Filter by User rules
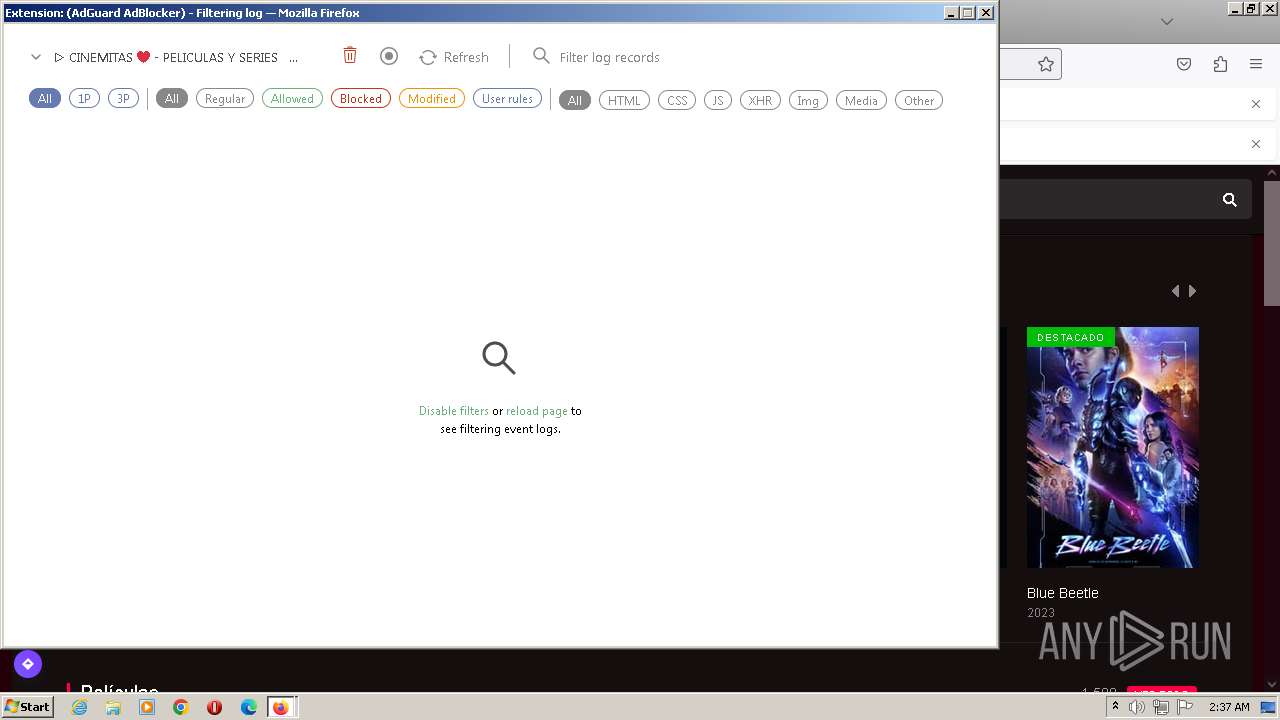1280x720 pixels. pos(507,98)
